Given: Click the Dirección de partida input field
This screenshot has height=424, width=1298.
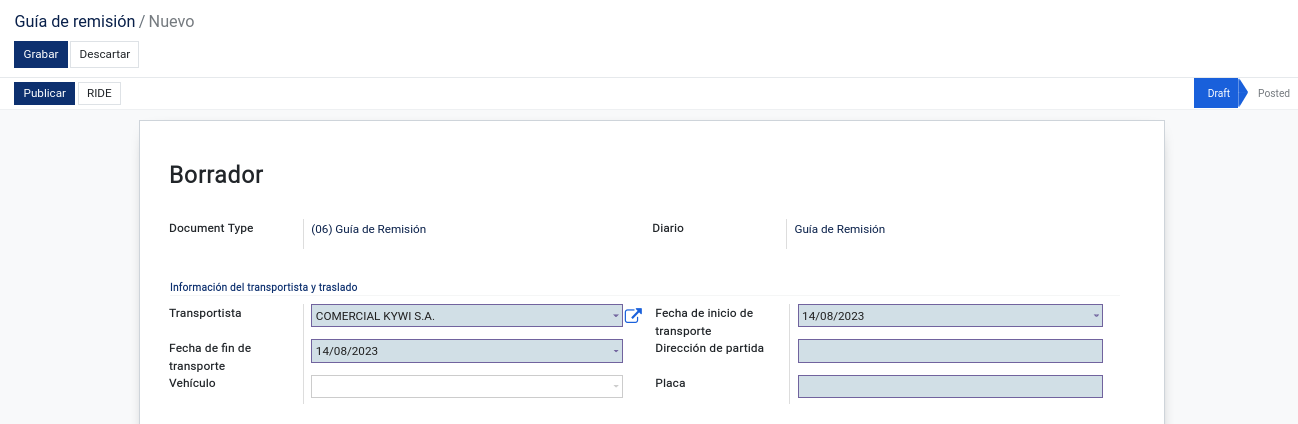Looking at the screenshot, I should pos(950,351).
